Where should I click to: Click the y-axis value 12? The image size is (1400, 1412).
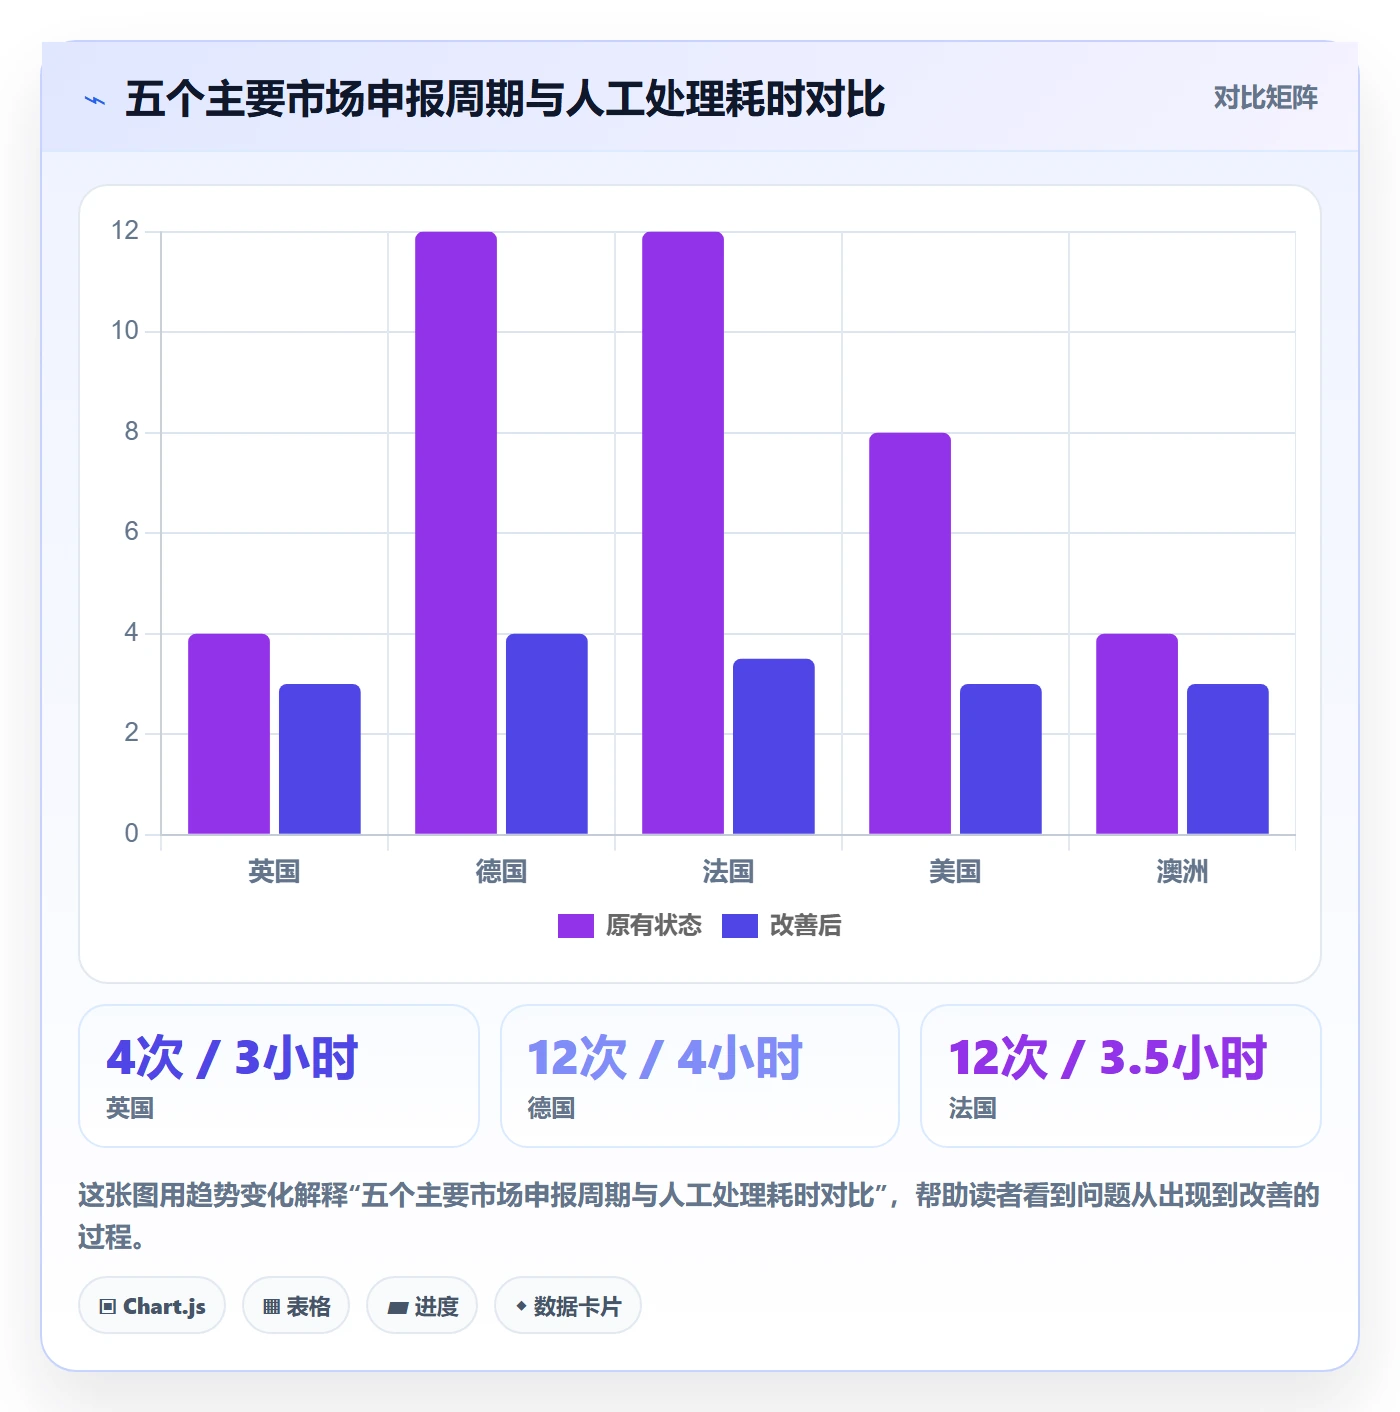125,231
